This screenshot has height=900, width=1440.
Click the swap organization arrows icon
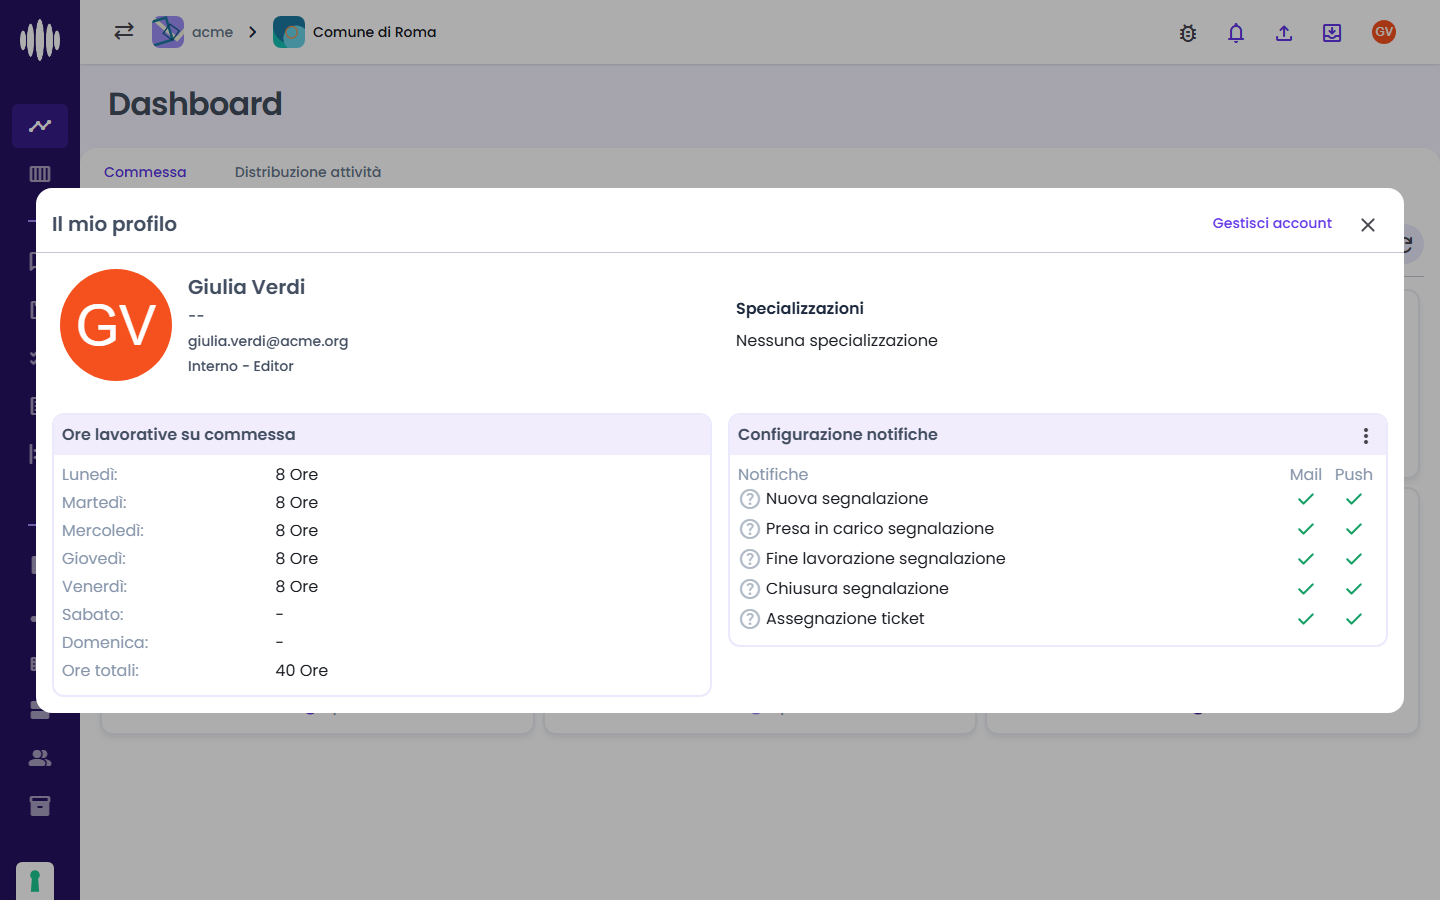[124, 31]
